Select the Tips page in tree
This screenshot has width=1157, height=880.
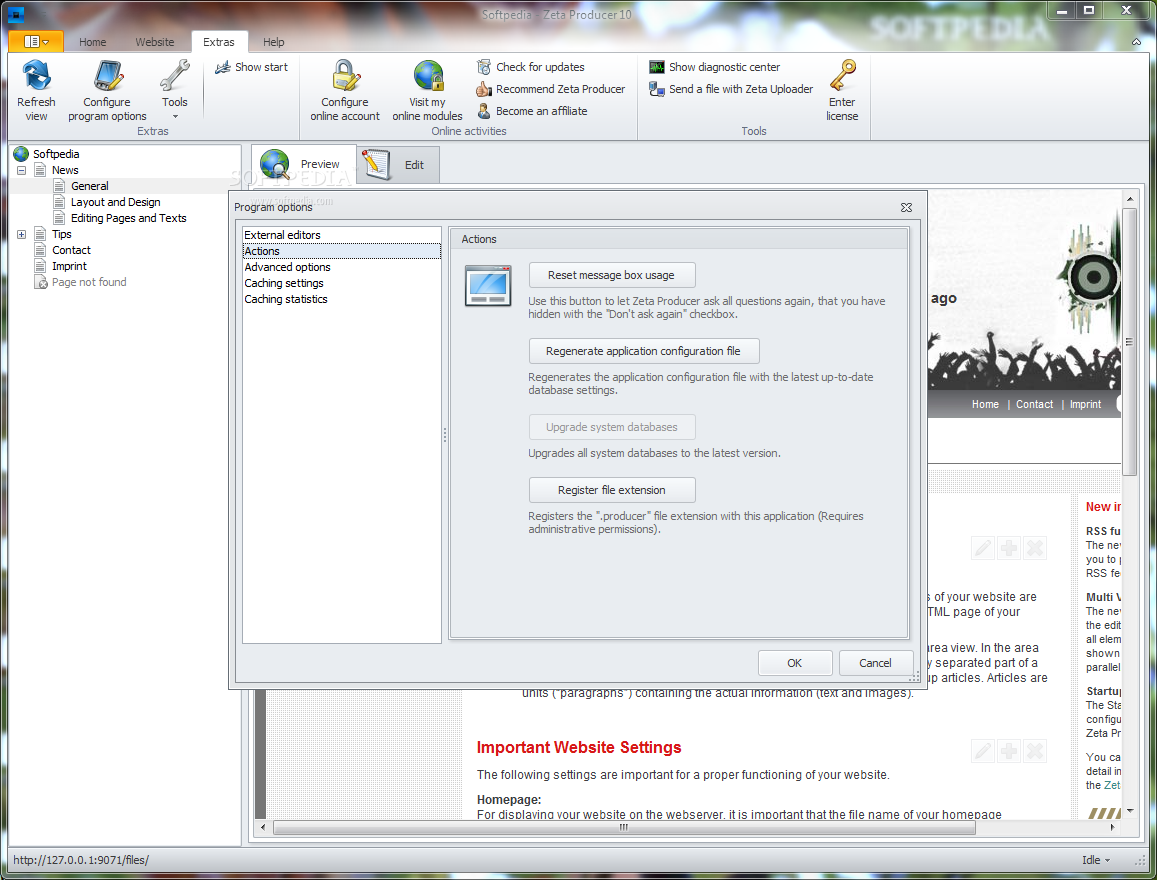pos(61,235)
